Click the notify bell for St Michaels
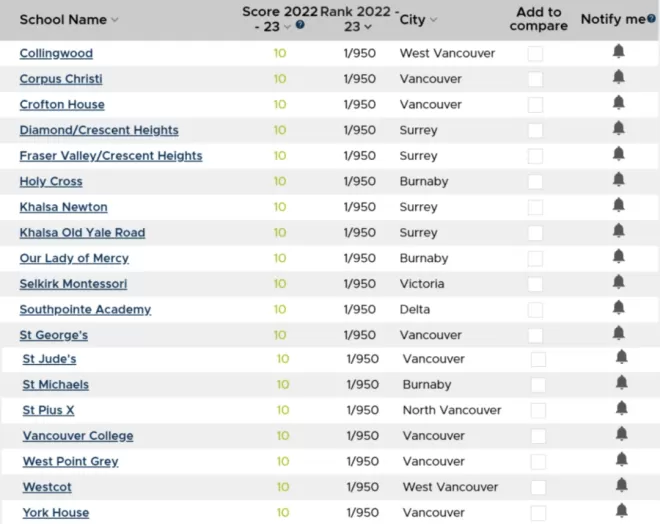The width and height of the screenshot is (660, 524). click(622, 383)
